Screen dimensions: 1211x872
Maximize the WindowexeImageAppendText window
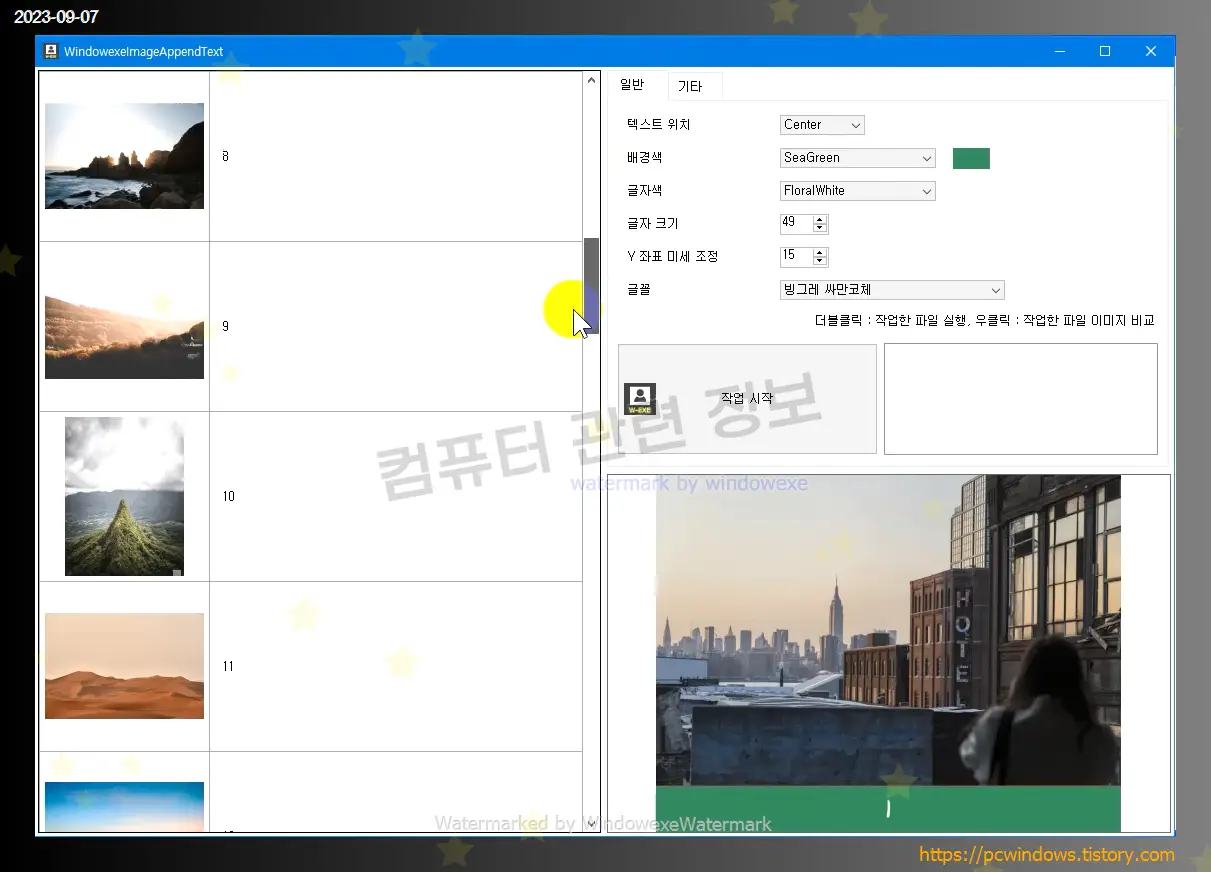pyautogui.click(x=1105, y=51)
